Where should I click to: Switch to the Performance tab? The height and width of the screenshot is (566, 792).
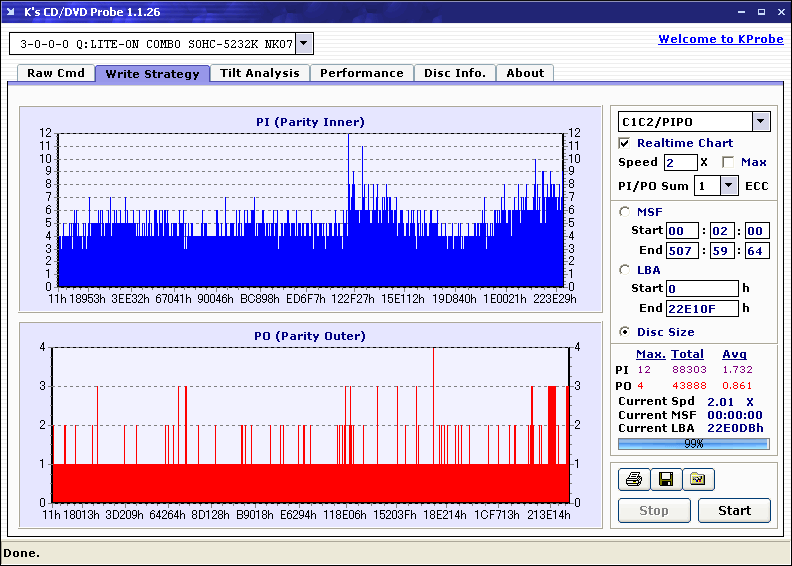[362, 73]
